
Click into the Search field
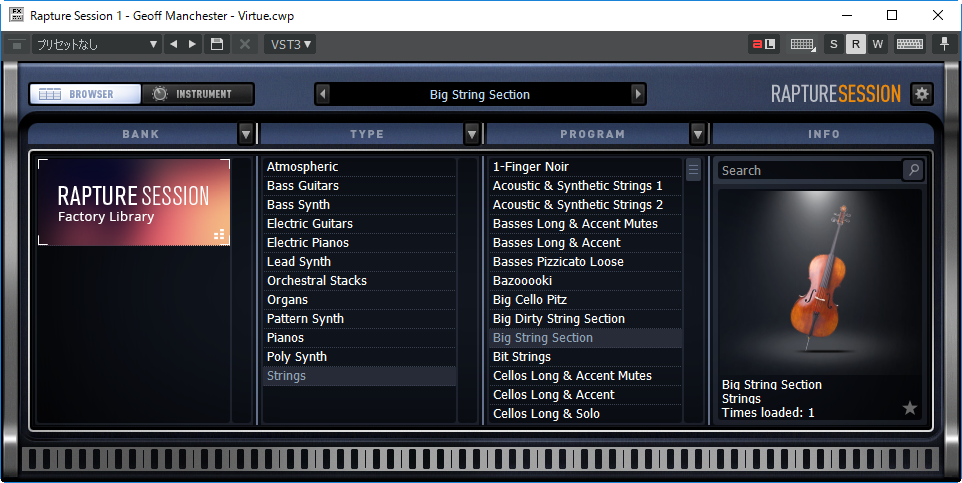pyautogui.click(x=810, y=170)
